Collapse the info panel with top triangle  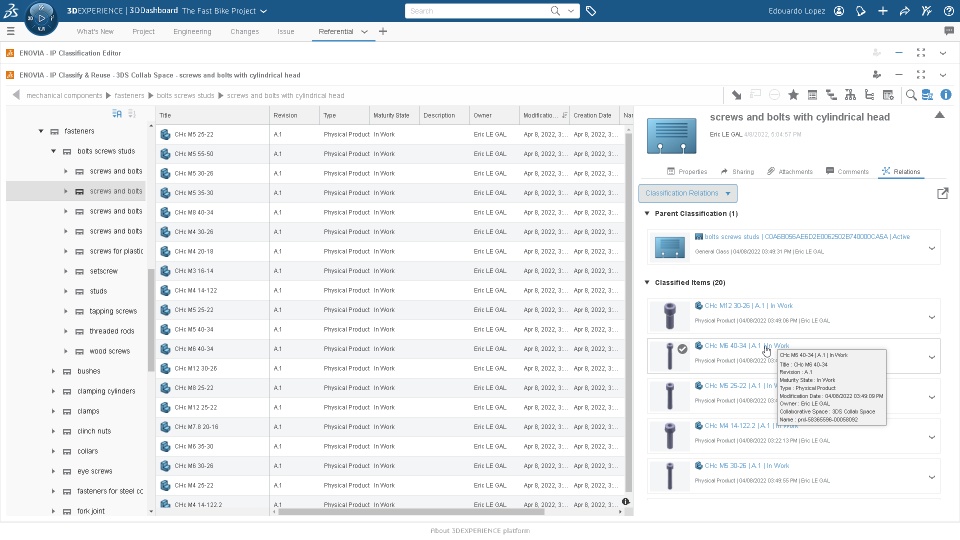tap(939, 115)
